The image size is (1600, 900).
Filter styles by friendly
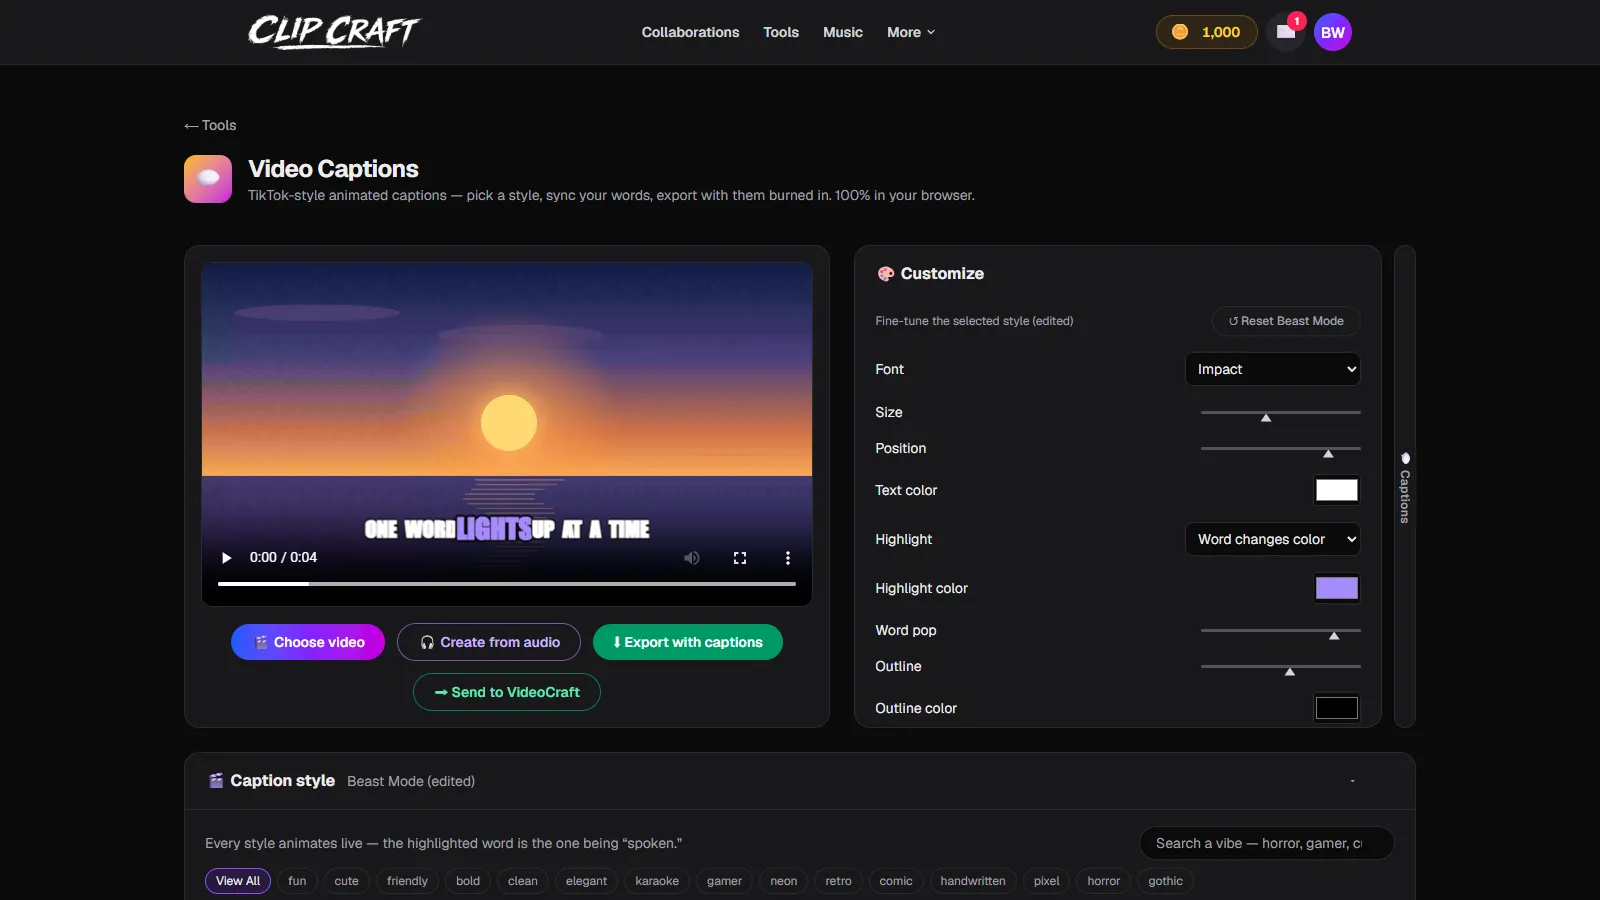pyautogui.click(x=407, y=881)
